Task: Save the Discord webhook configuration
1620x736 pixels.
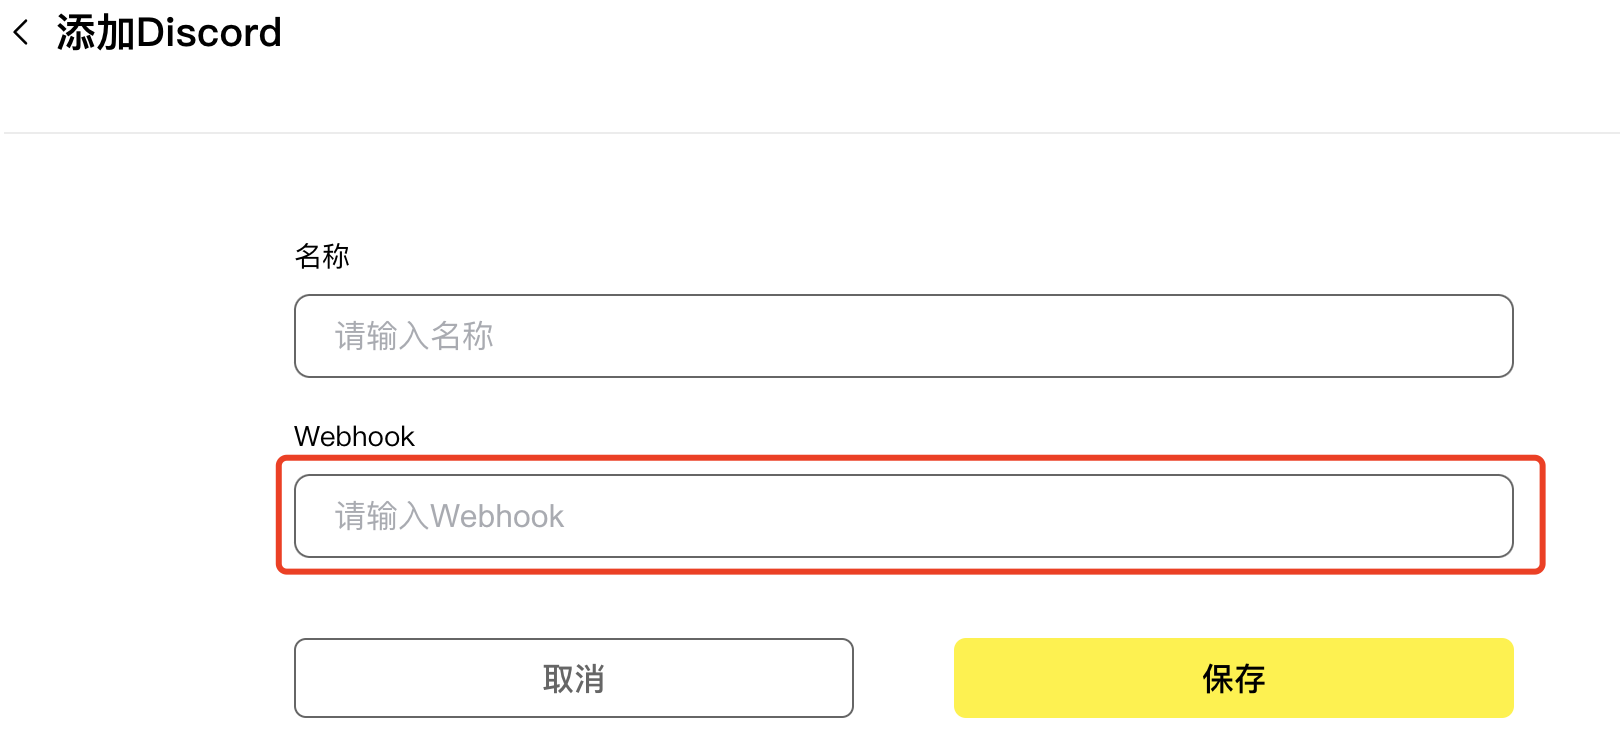Action: pyautogui.click(x=1233, y=678)
